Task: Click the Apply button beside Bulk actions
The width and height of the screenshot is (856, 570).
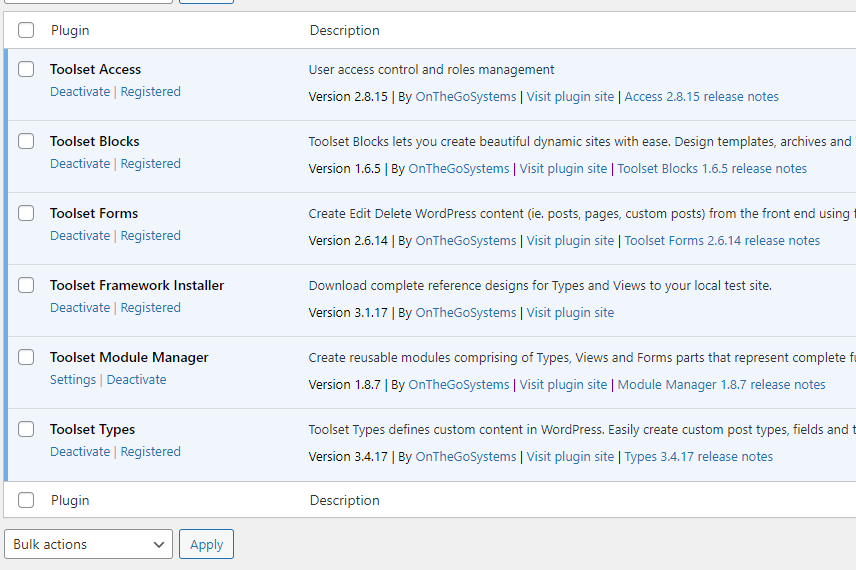Action: (x=206, y=544)
